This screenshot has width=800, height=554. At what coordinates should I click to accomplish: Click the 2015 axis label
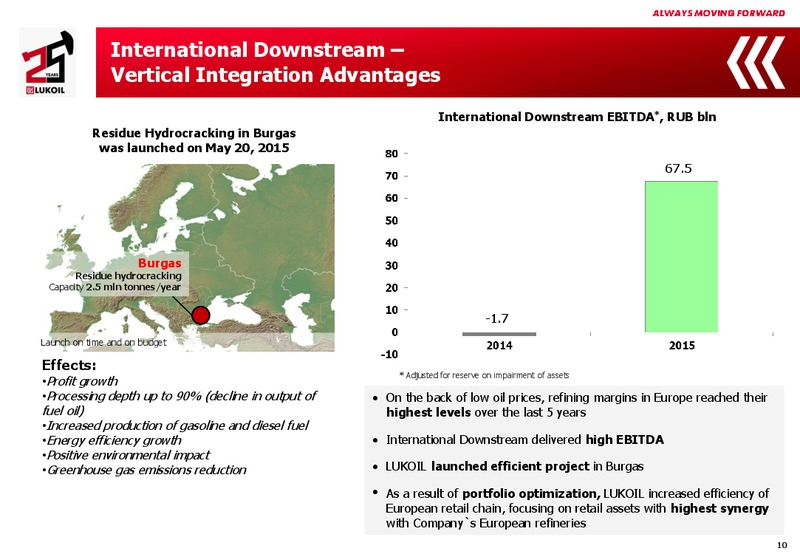682,346
